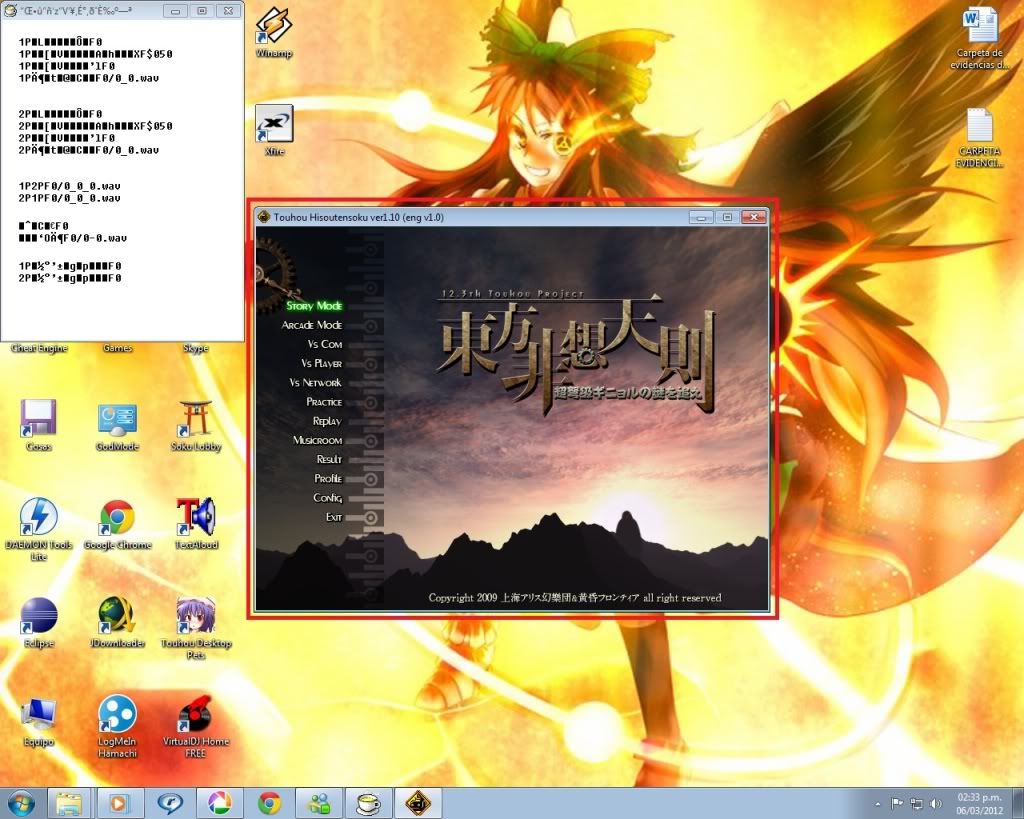Select the Carpeta de evidencias Word document
Screen dimensions: 1024x819
(980, 38)
